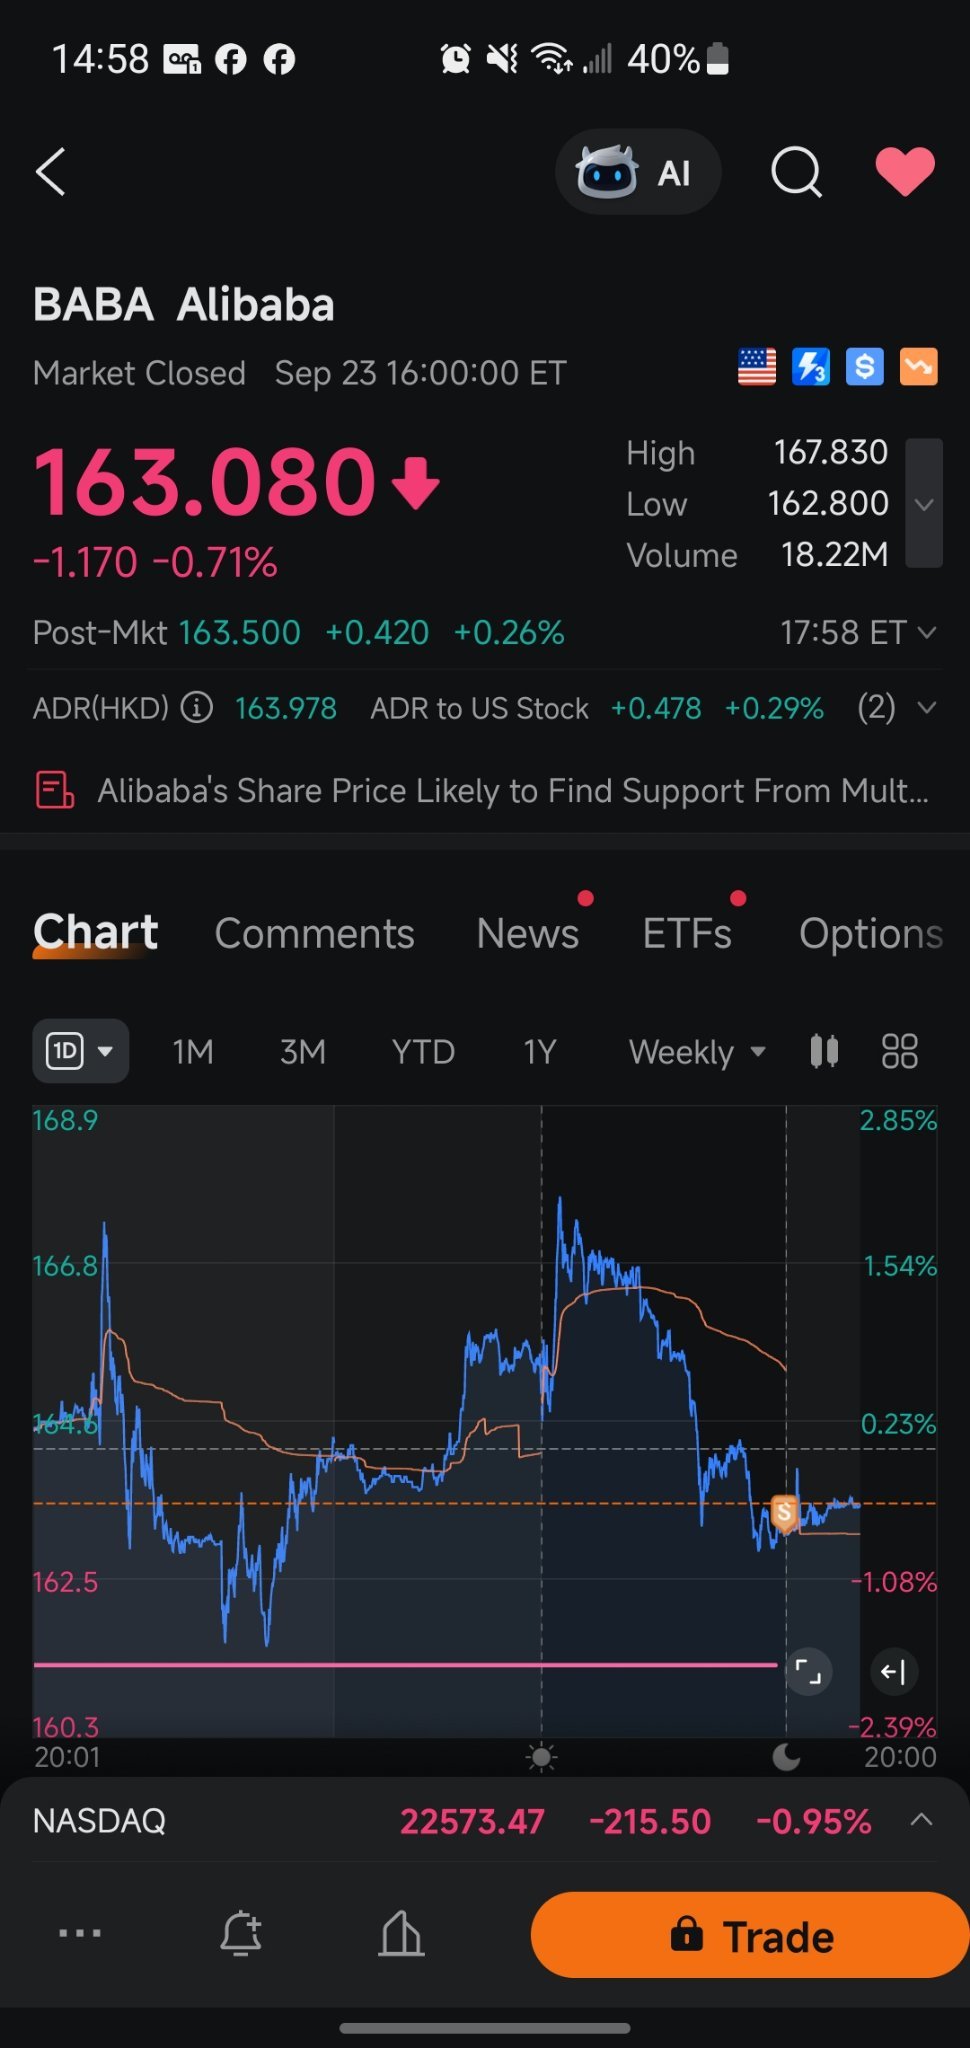Expand the ADR row chevron
The image size is (970, 2048).
coord(927,708)
